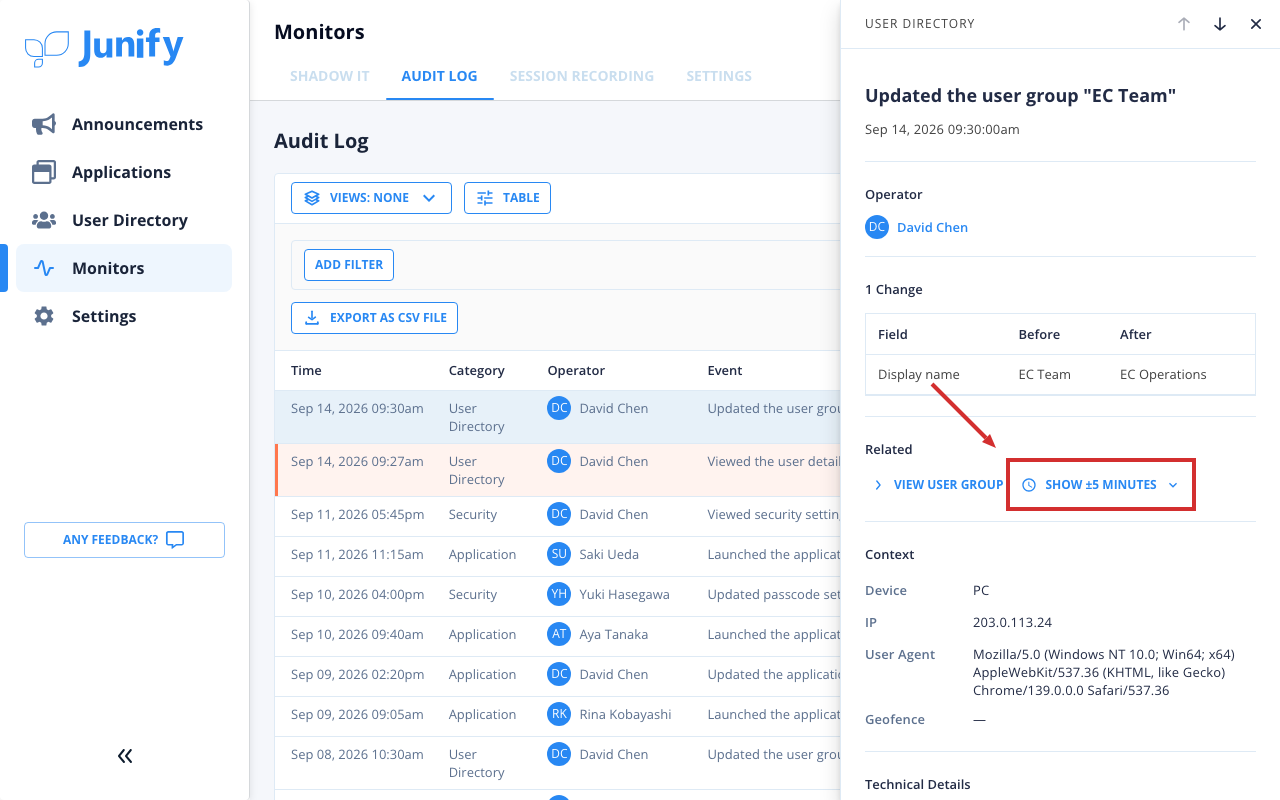Expand the Show ±5 Minutes dropdown

click(1100, 485)
